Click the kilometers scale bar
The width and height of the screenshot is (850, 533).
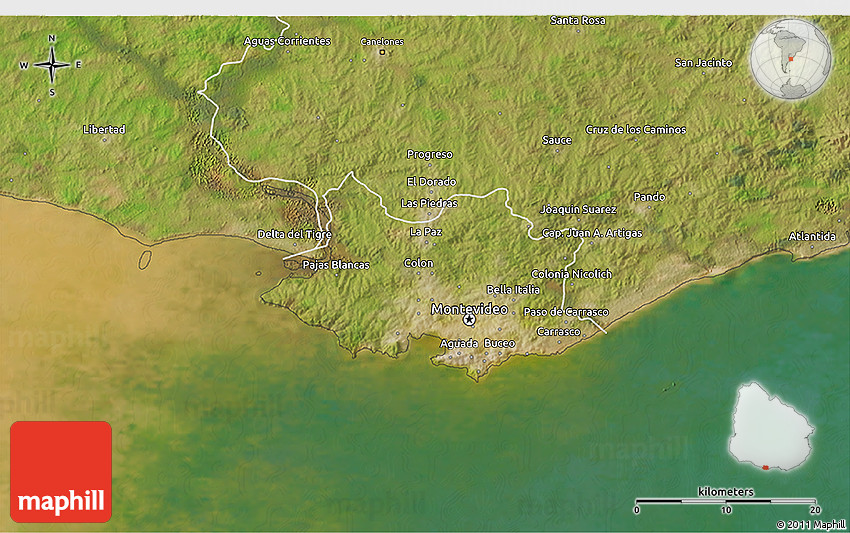tap(727, 499)
